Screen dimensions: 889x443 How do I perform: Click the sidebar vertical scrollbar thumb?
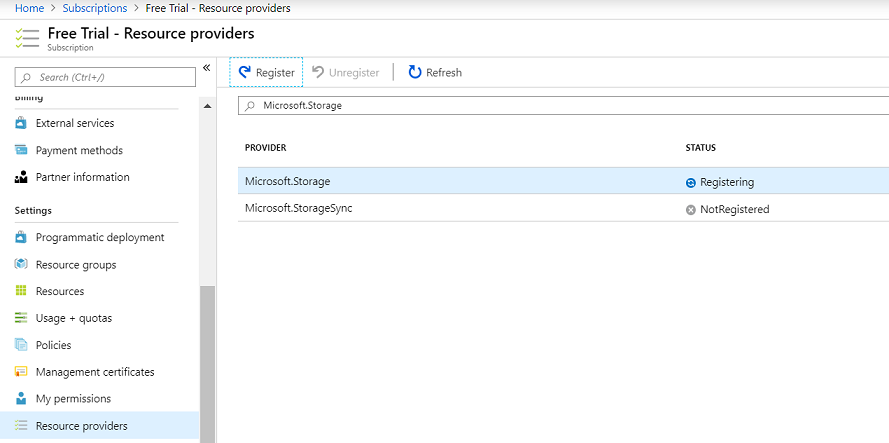pos(208,360)
